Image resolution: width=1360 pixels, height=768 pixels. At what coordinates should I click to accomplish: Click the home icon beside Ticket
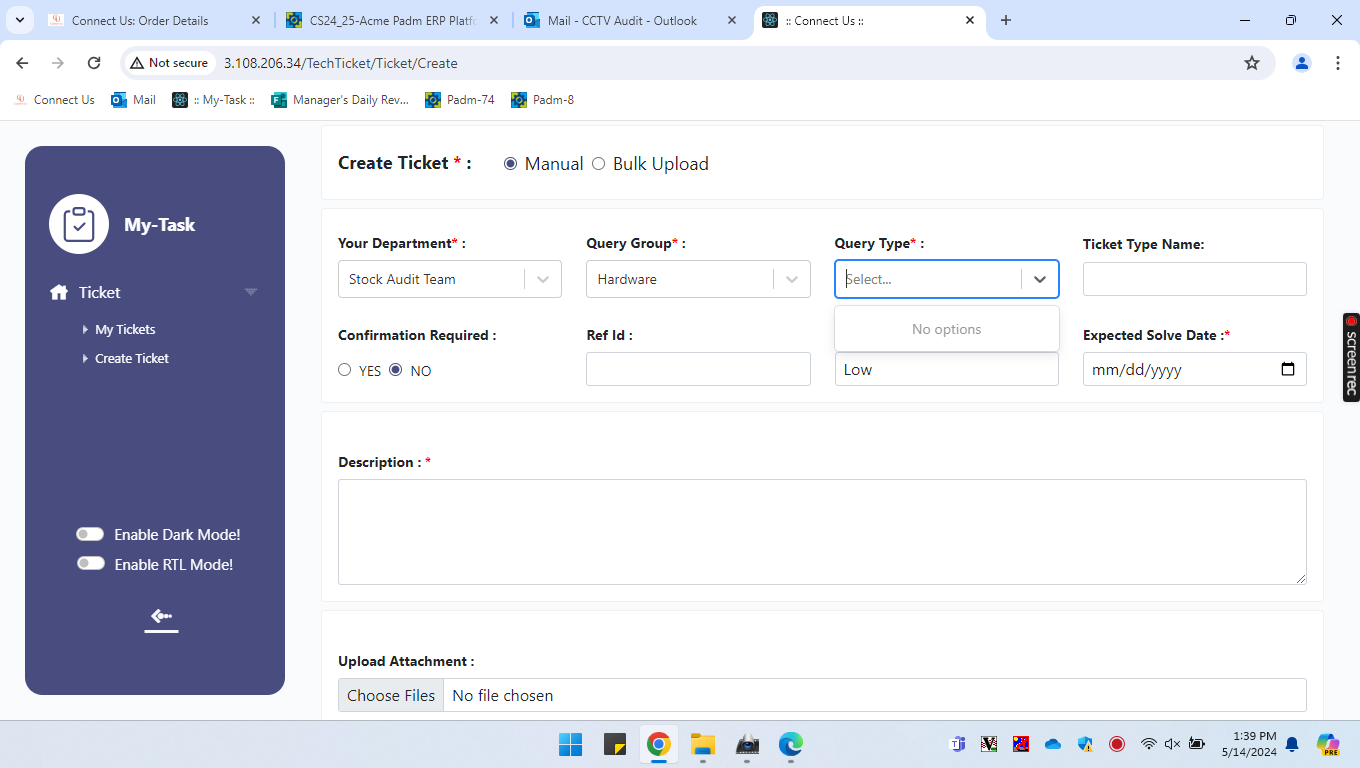58,292
